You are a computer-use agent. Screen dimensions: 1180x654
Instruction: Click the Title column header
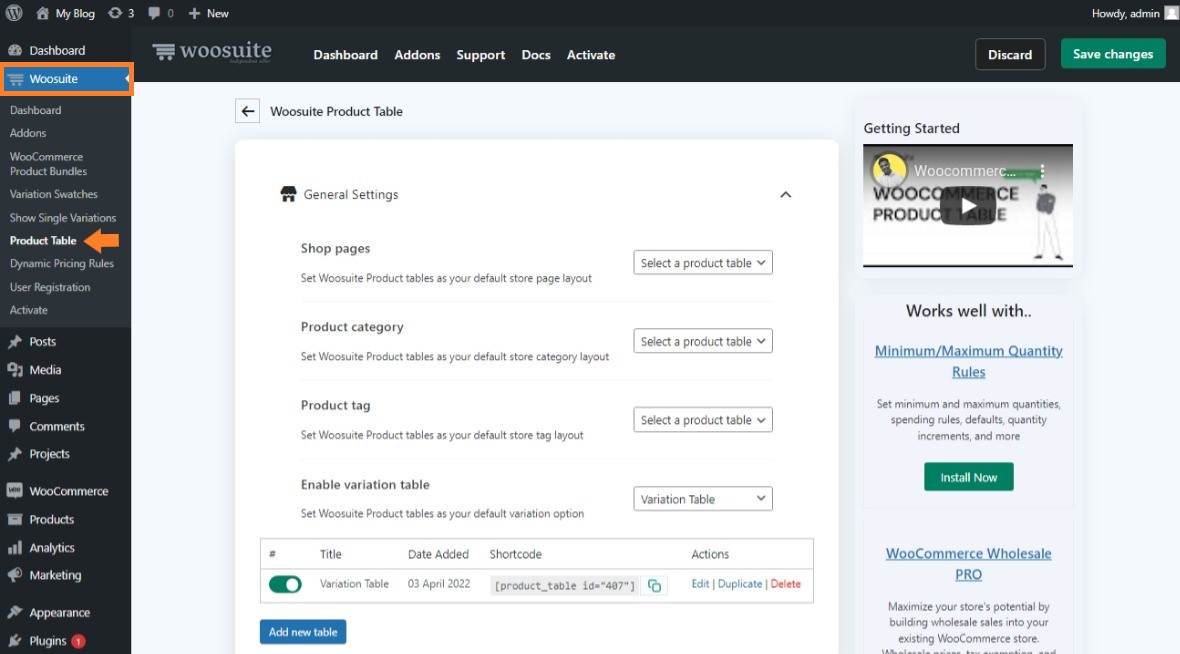[x=330, y=554]
